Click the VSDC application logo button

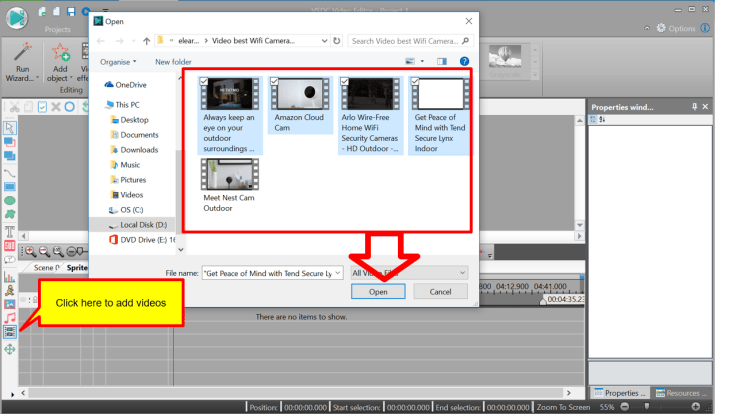coord(17,18)
